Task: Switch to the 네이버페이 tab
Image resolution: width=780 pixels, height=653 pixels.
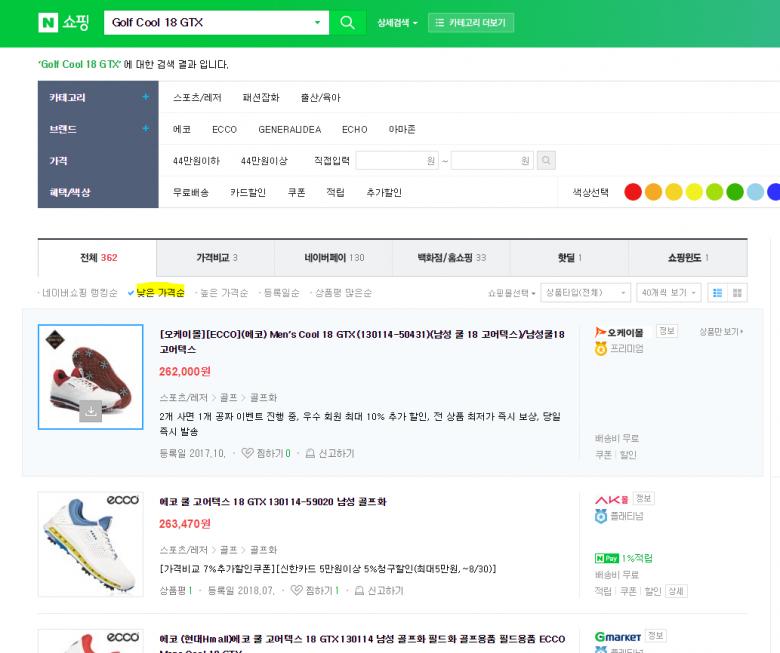Action: click(334, 258)
